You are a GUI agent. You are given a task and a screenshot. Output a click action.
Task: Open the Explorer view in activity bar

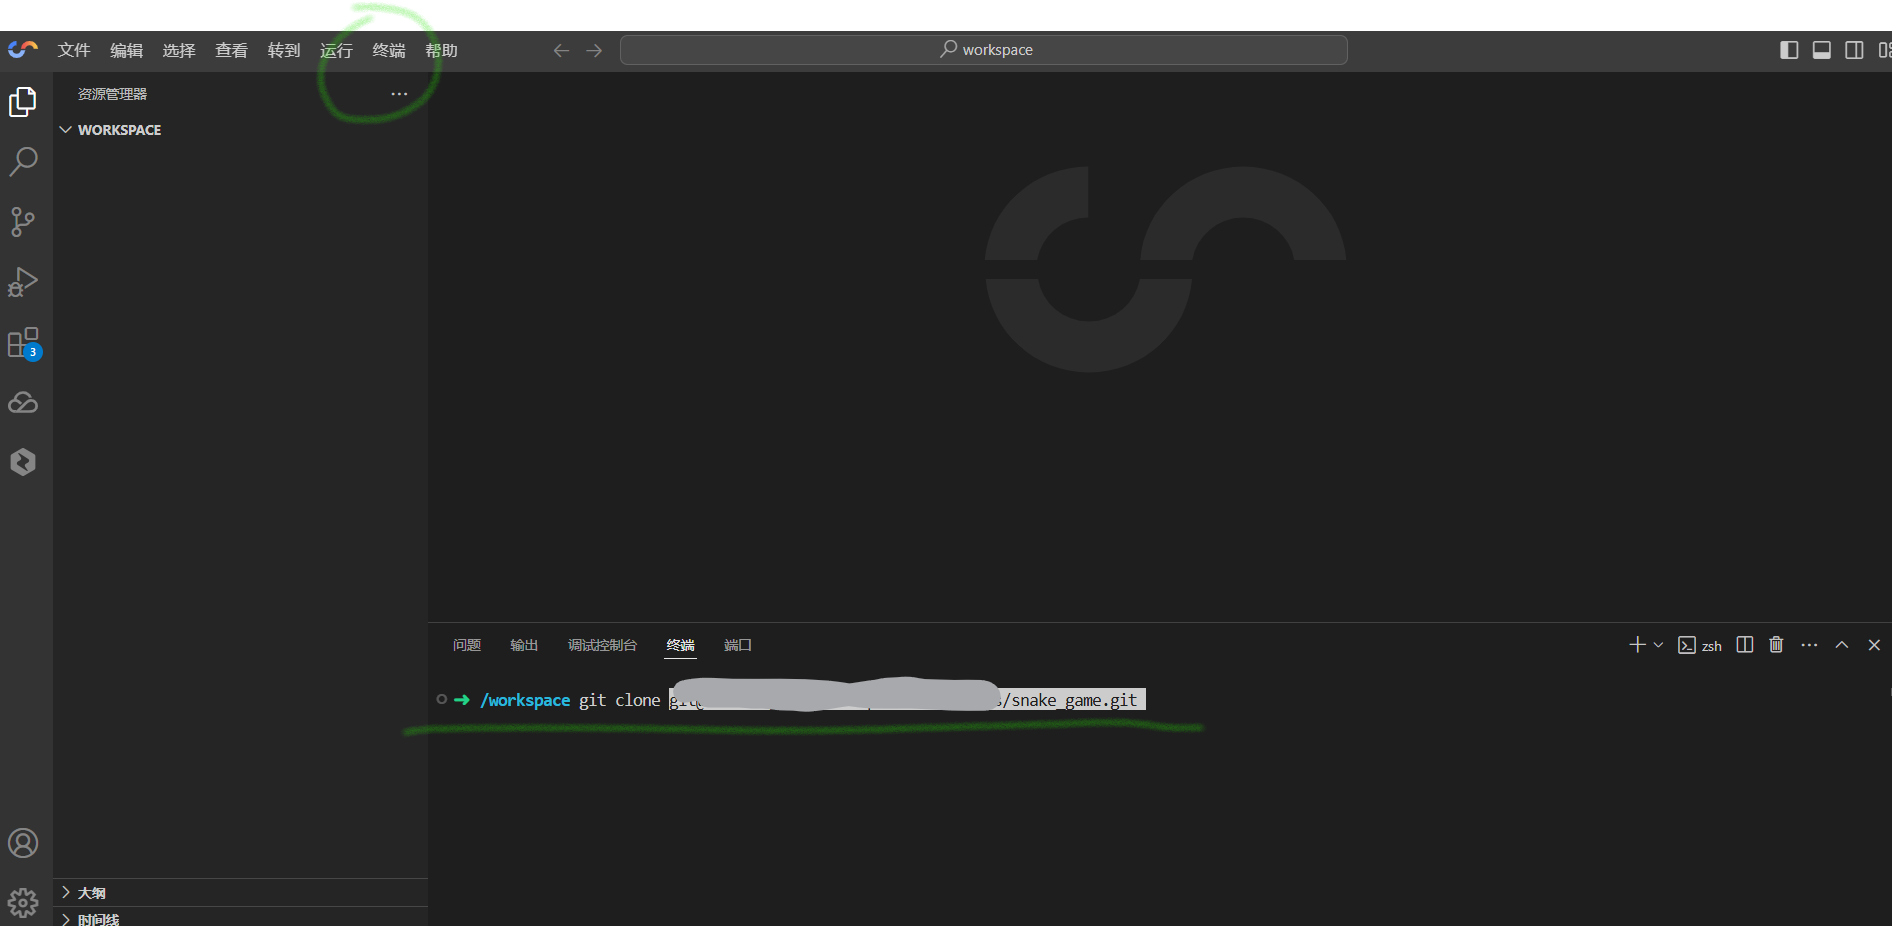click(x=23, y=102)
